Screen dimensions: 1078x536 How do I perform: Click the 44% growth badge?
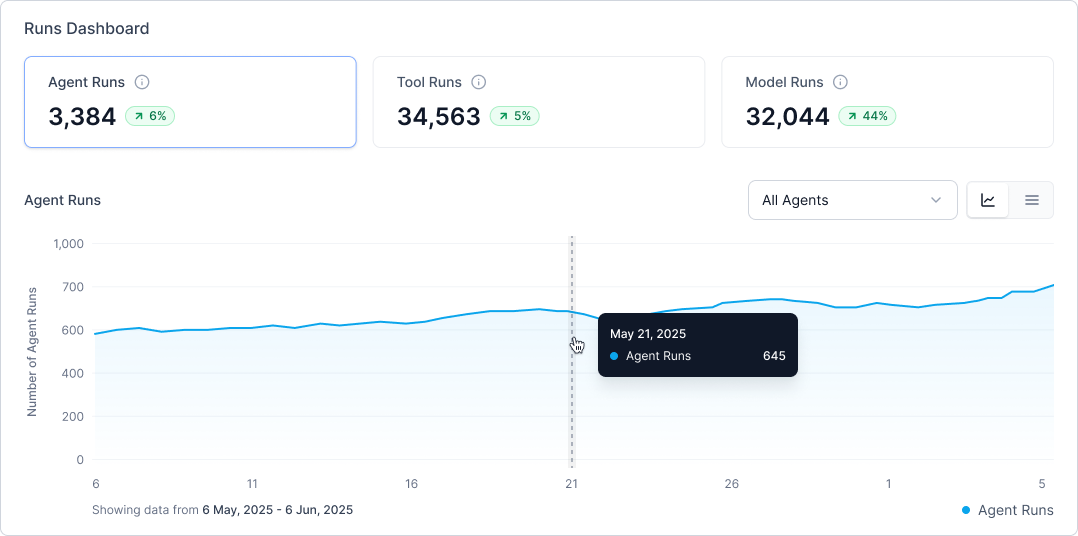[867, 116]
